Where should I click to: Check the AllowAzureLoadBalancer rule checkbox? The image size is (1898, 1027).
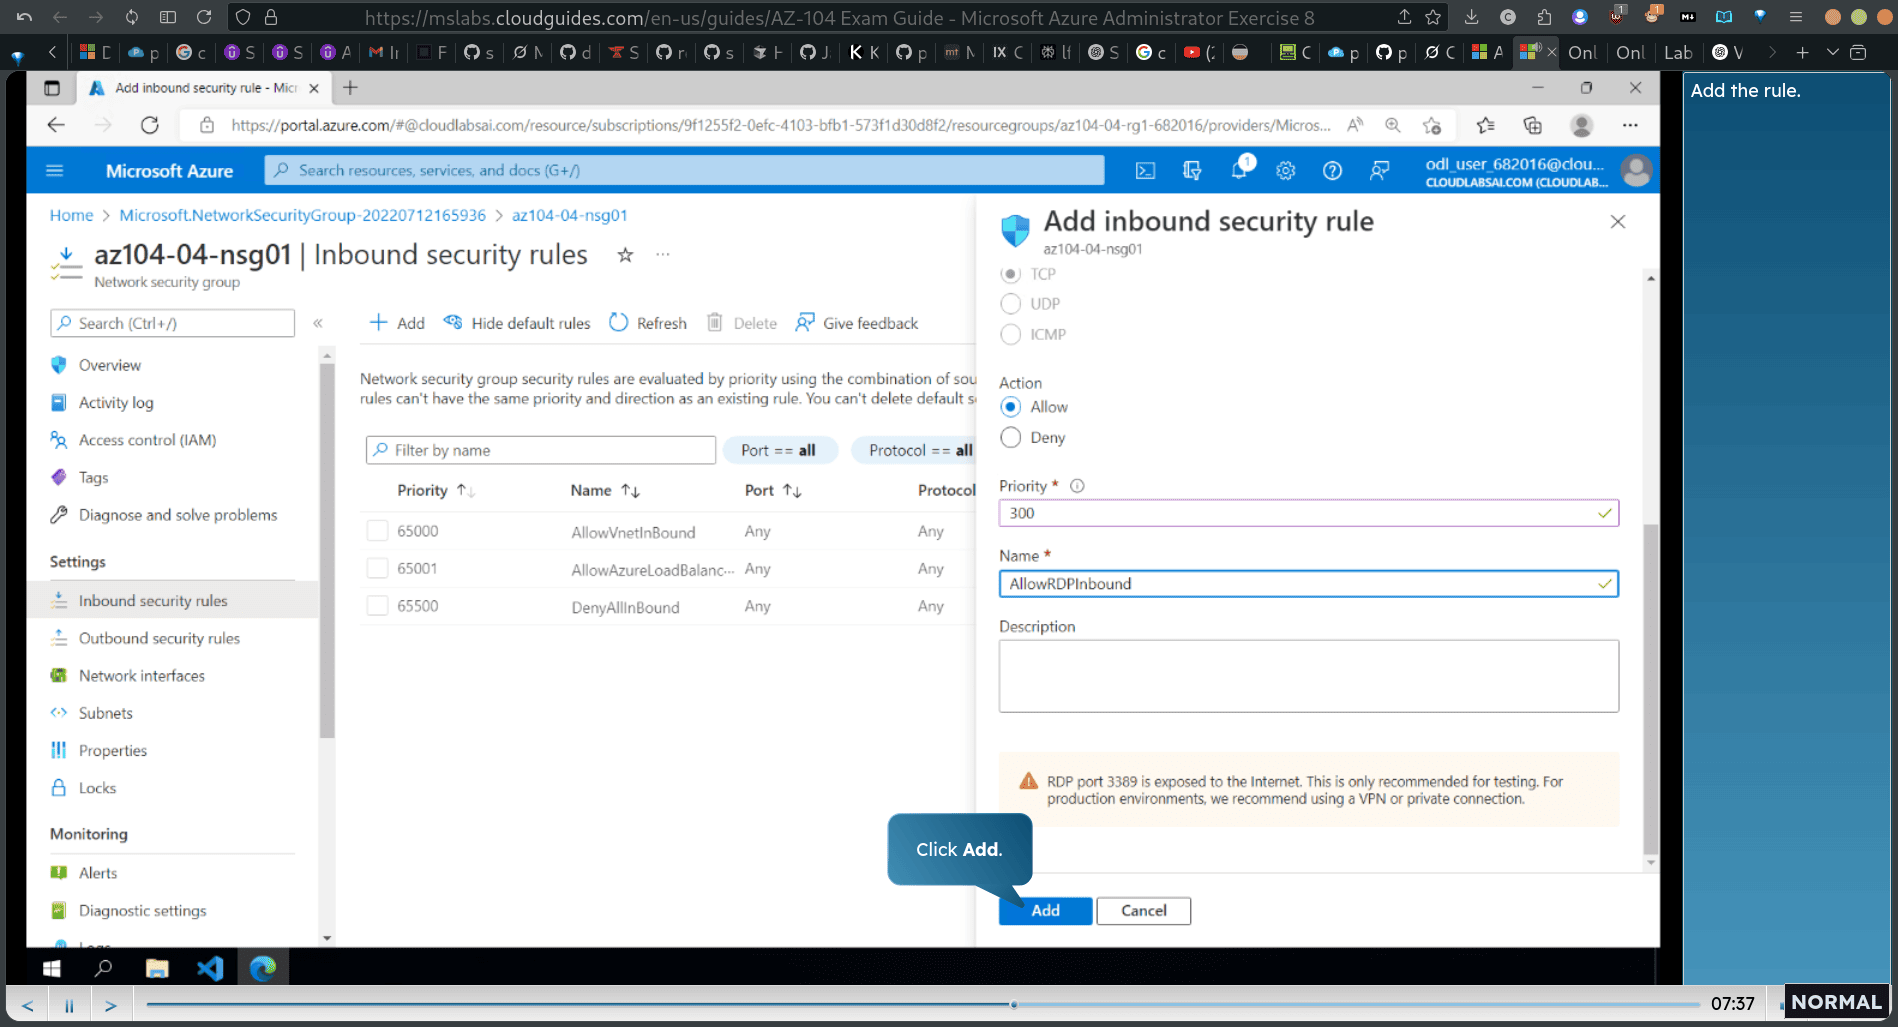click(x=377, y=569)
